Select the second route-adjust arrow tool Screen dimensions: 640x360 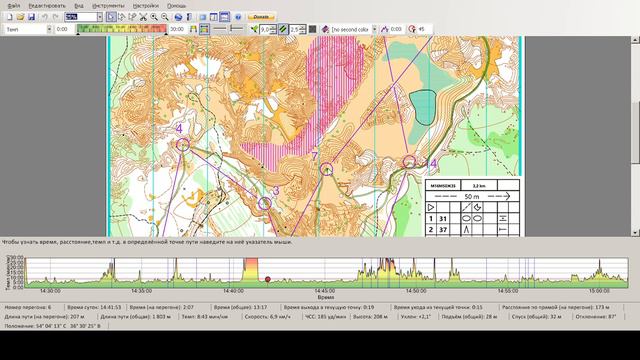pyautogui.click(x=132, y=17)
